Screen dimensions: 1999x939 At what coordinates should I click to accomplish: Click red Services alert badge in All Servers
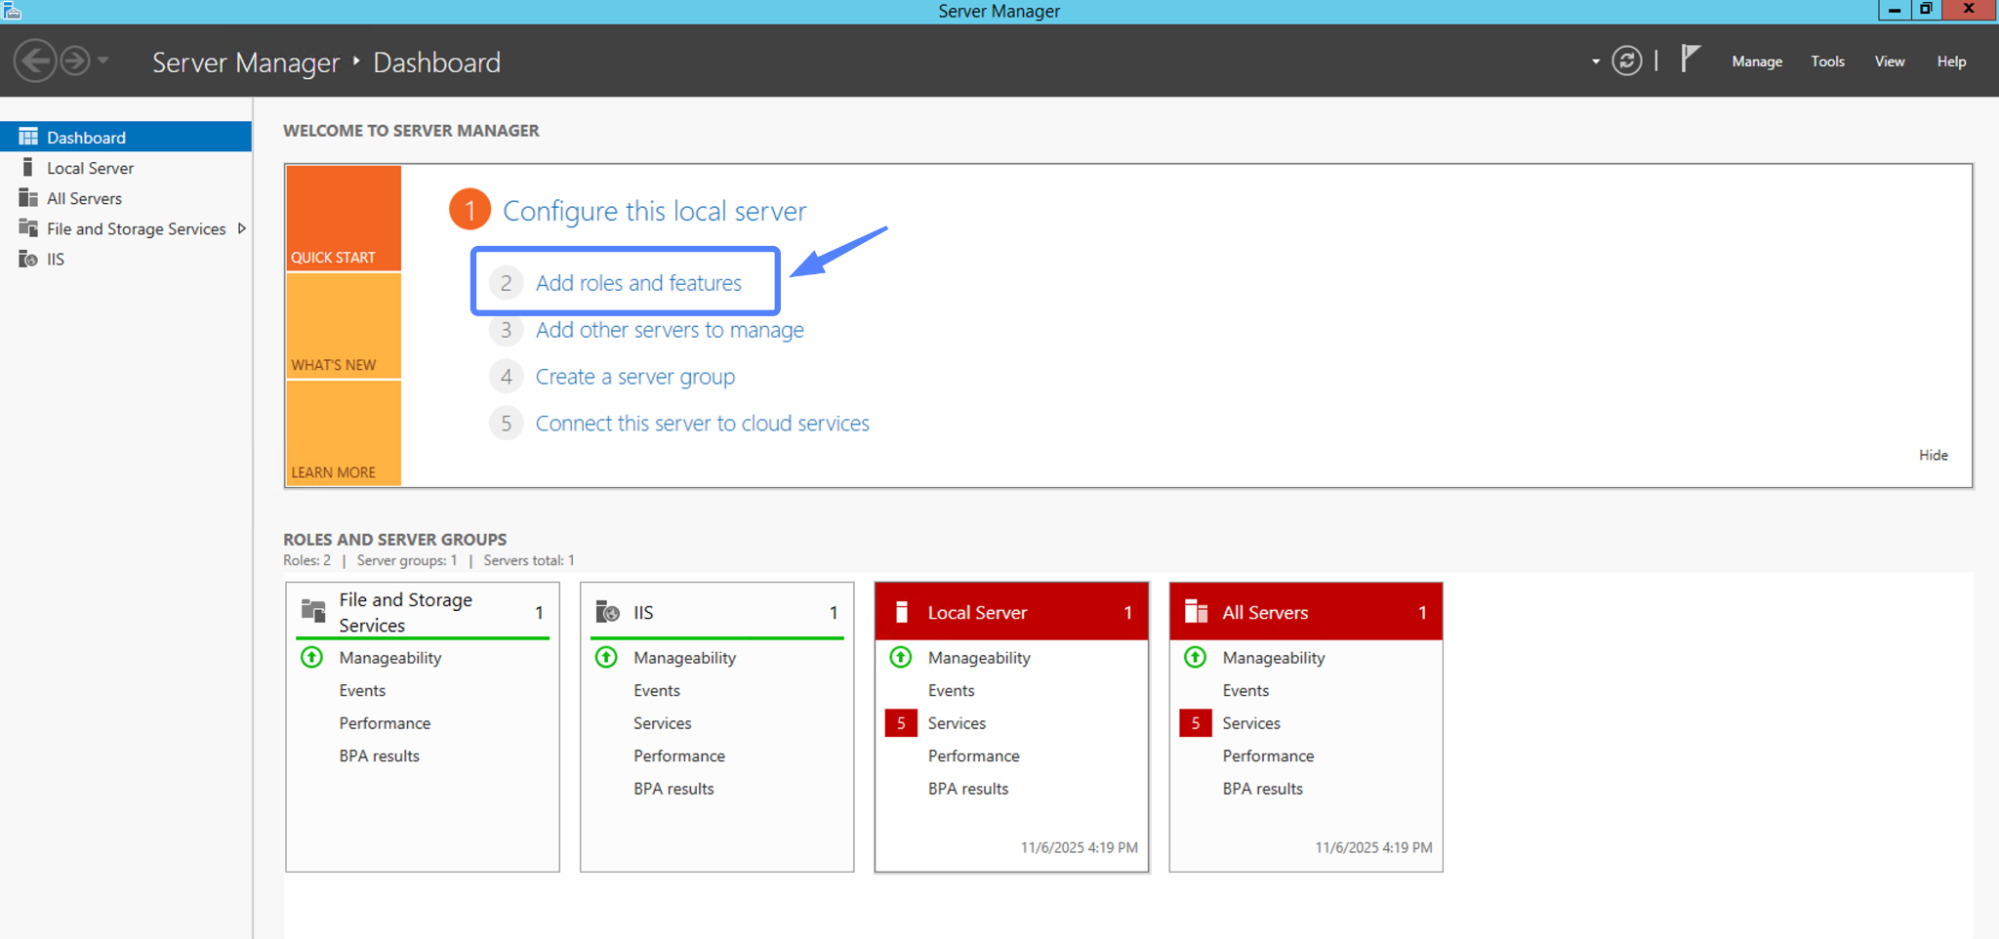pyautogui.click(x=1195, y=723)
